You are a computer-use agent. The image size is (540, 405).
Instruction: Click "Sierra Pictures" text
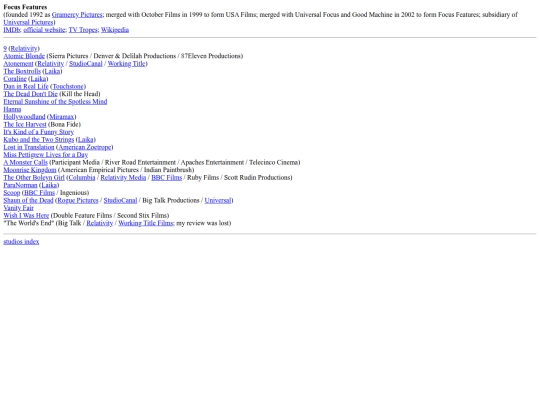(68, 56)
